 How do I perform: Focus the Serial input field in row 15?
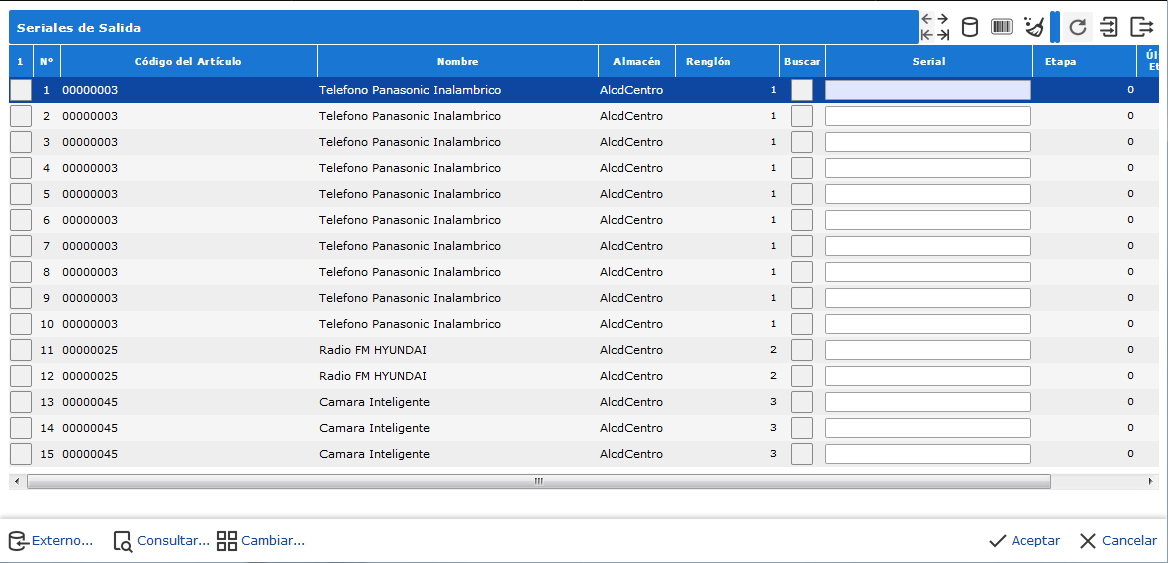tap(927, 454)
